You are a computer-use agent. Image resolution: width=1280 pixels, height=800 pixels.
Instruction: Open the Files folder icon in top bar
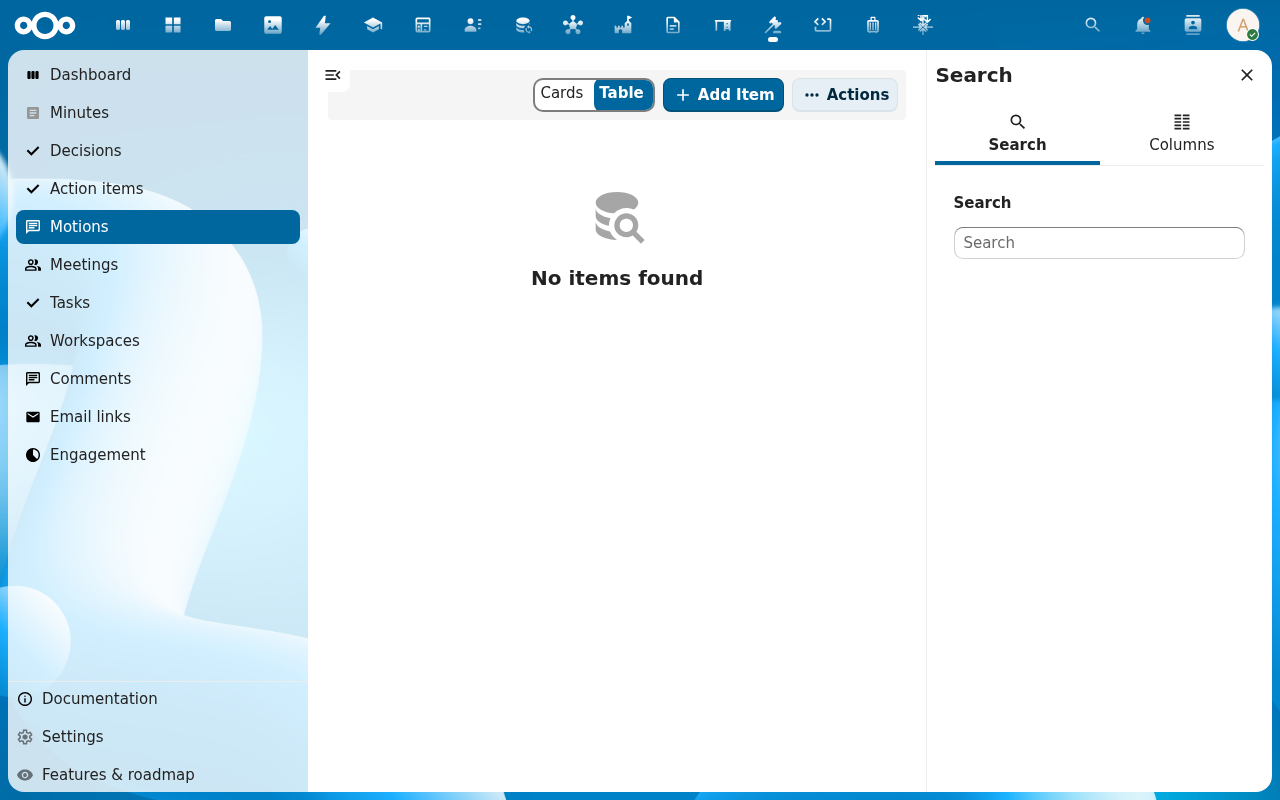223,25
